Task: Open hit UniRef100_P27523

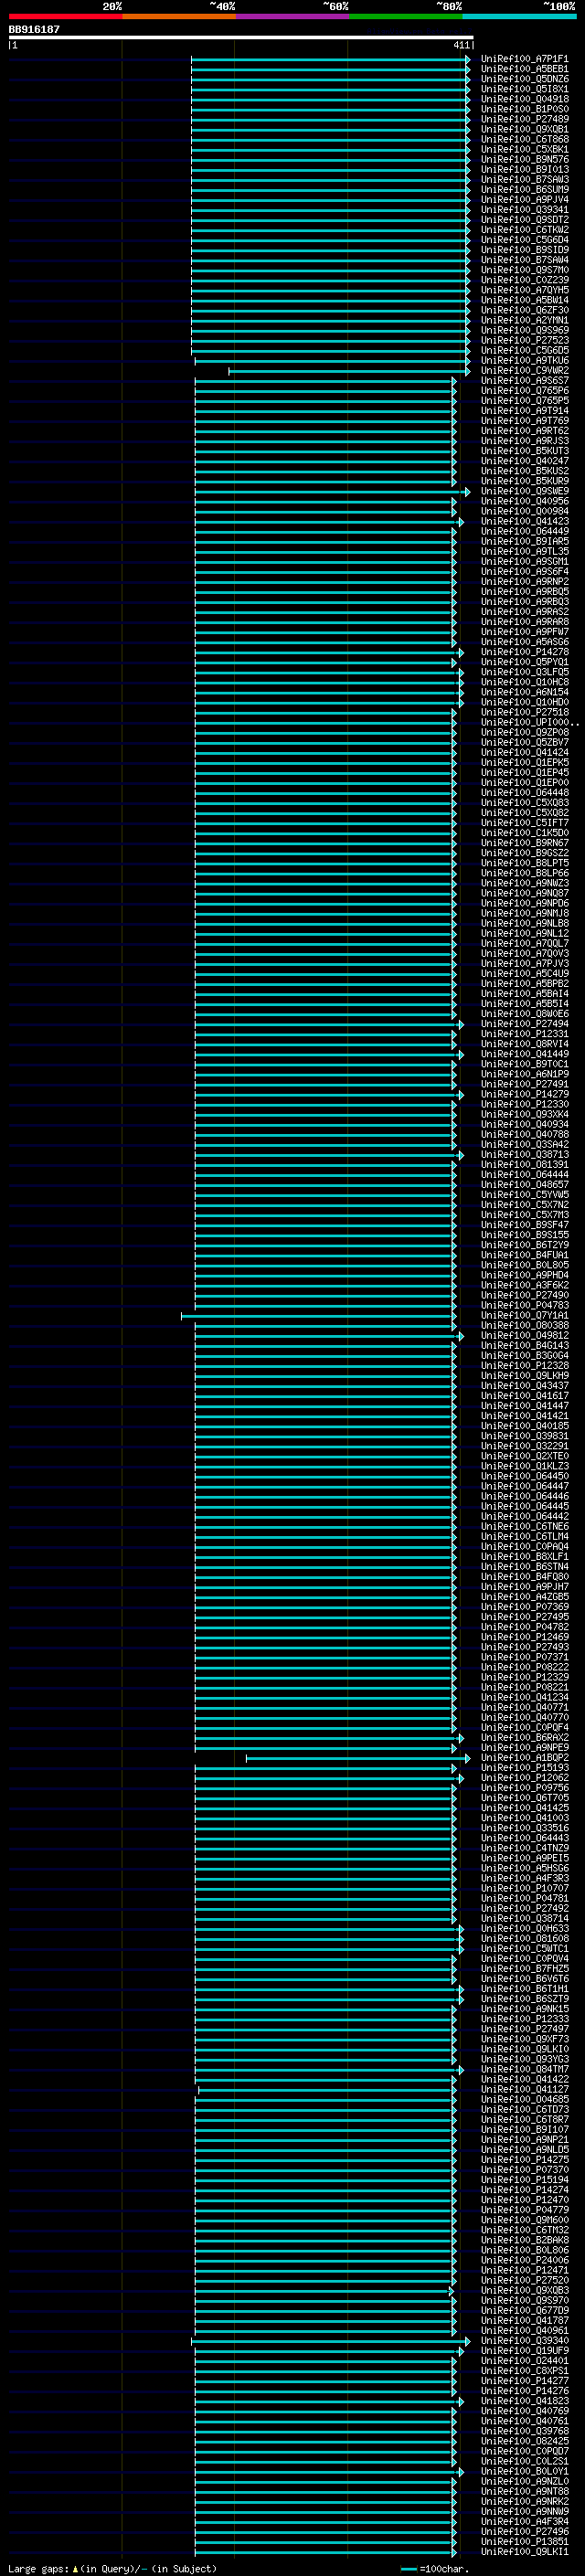Action: [x=525, y=340]
